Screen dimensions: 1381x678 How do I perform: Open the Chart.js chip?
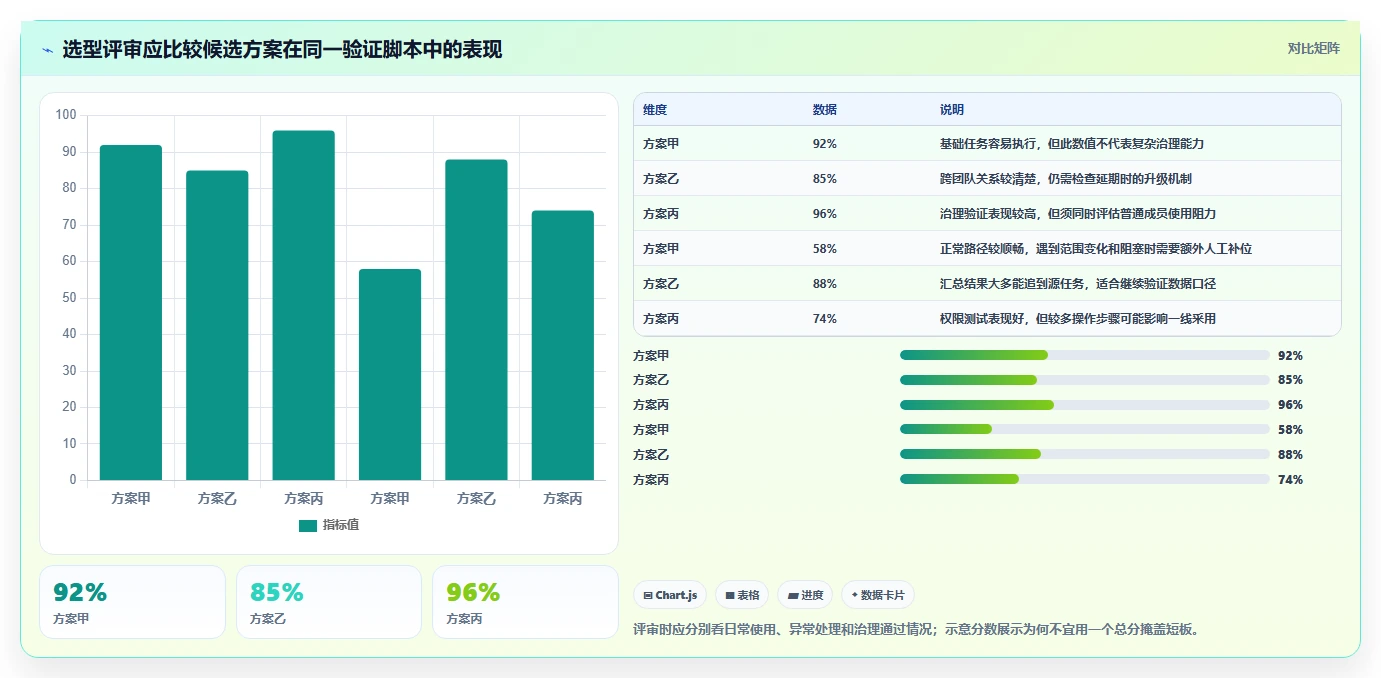coord(670,595)
